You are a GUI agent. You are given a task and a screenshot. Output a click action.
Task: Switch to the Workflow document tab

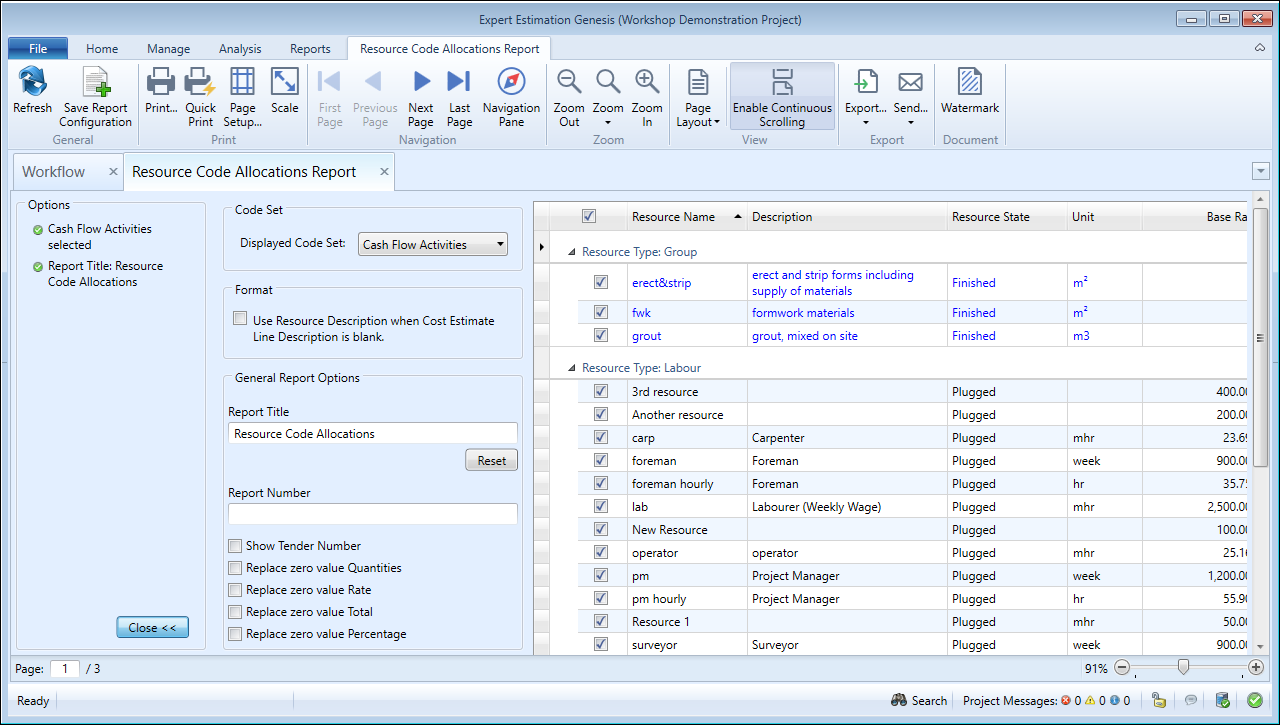tap(54, 172)
